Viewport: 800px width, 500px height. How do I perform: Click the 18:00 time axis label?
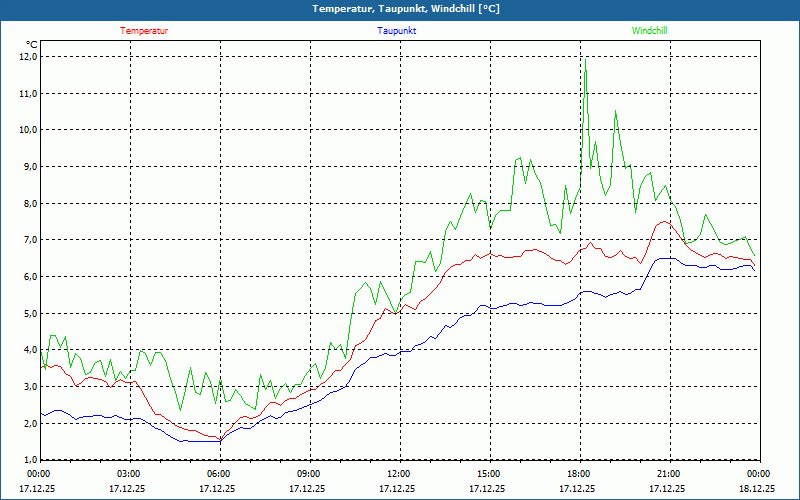pyautogui.click(x=578, y=474)
